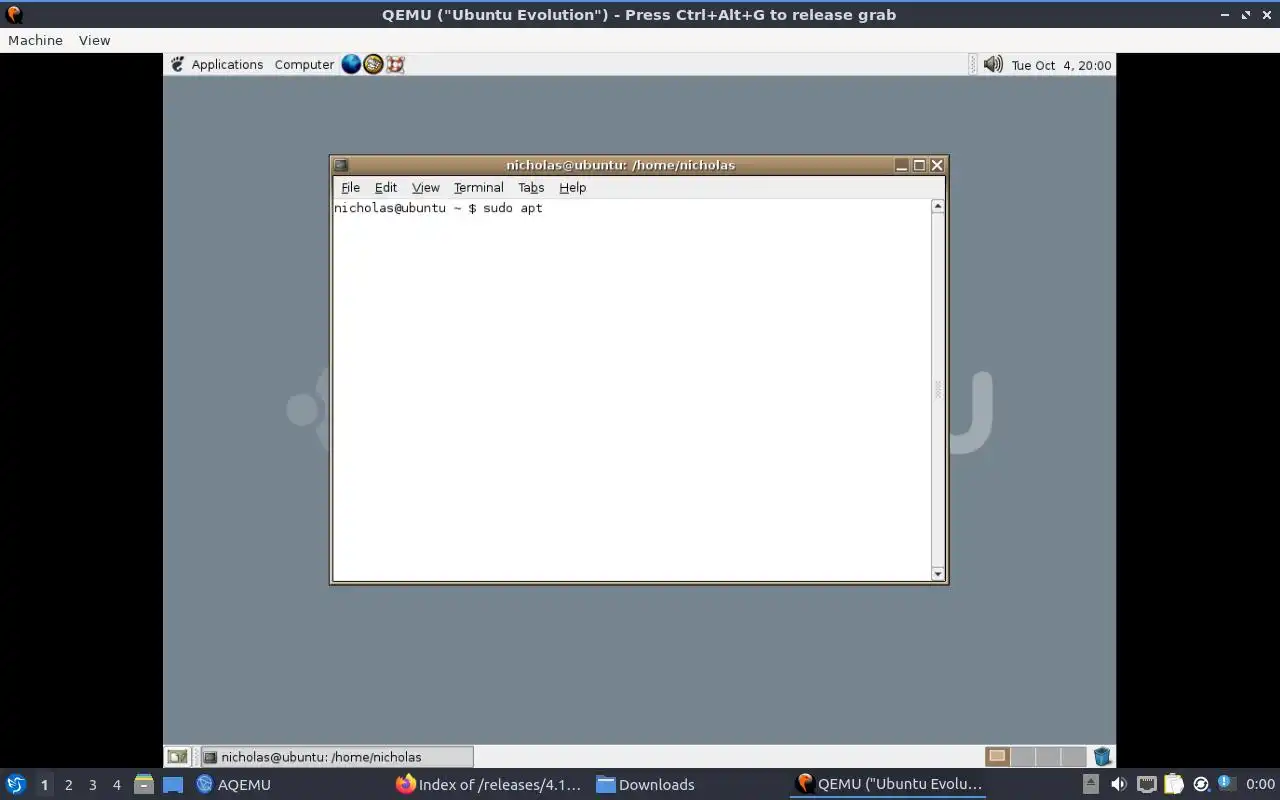
Task: Click host tray volume speaker icon
Action: pos(1118,784)
